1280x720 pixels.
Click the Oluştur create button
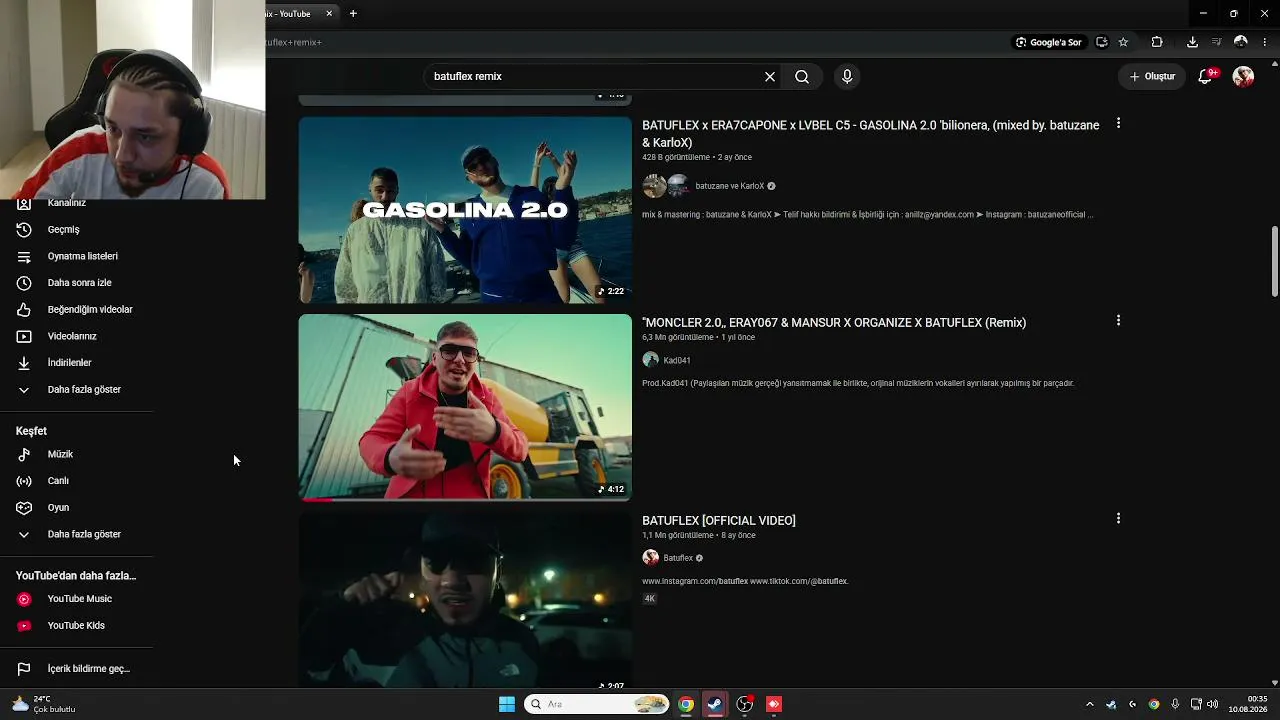click(x=1152, y=77)
